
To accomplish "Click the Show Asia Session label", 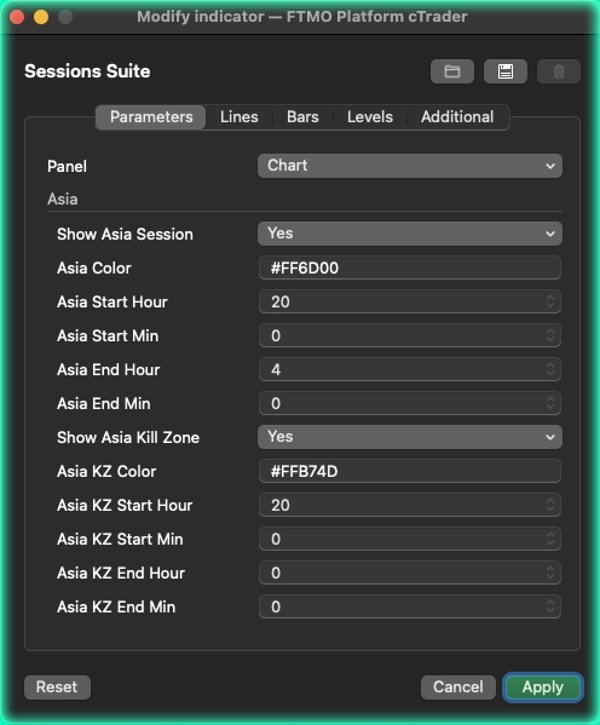I will [125, 234].
